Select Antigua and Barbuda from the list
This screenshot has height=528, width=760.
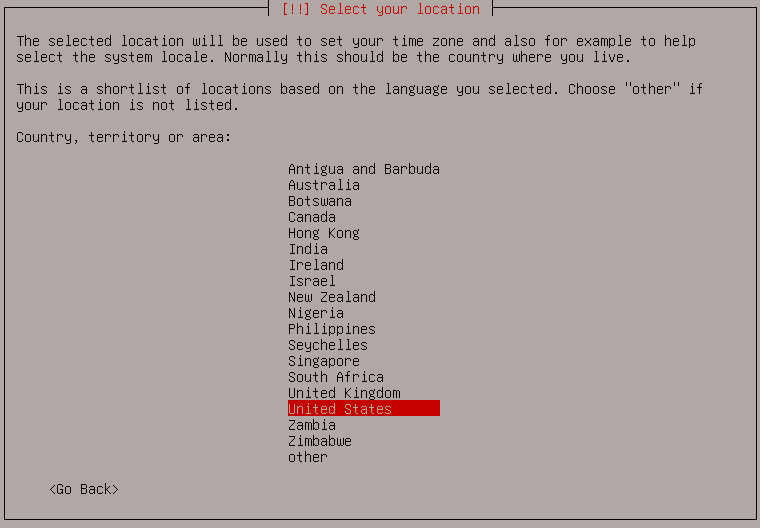coord(364,169)
